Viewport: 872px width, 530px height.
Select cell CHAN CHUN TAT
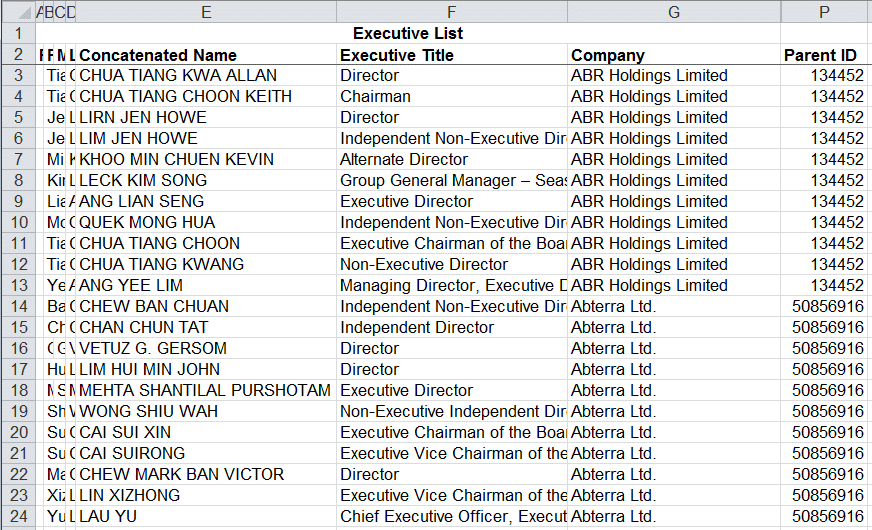click(206, 328)
